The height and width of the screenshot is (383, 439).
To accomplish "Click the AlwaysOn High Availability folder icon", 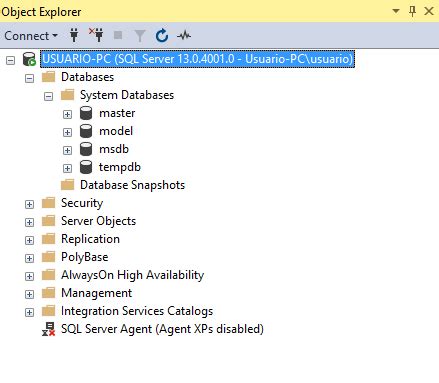I will pos(48,275).
